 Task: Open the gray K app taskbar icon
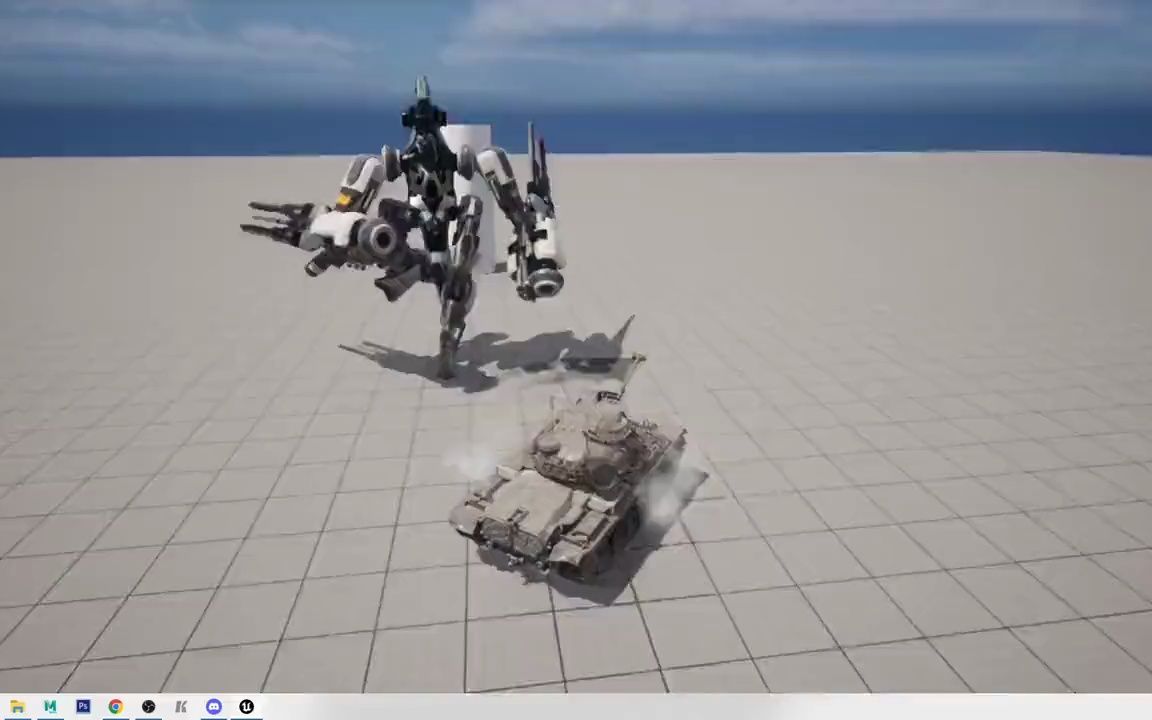click(x=181, y=707)
